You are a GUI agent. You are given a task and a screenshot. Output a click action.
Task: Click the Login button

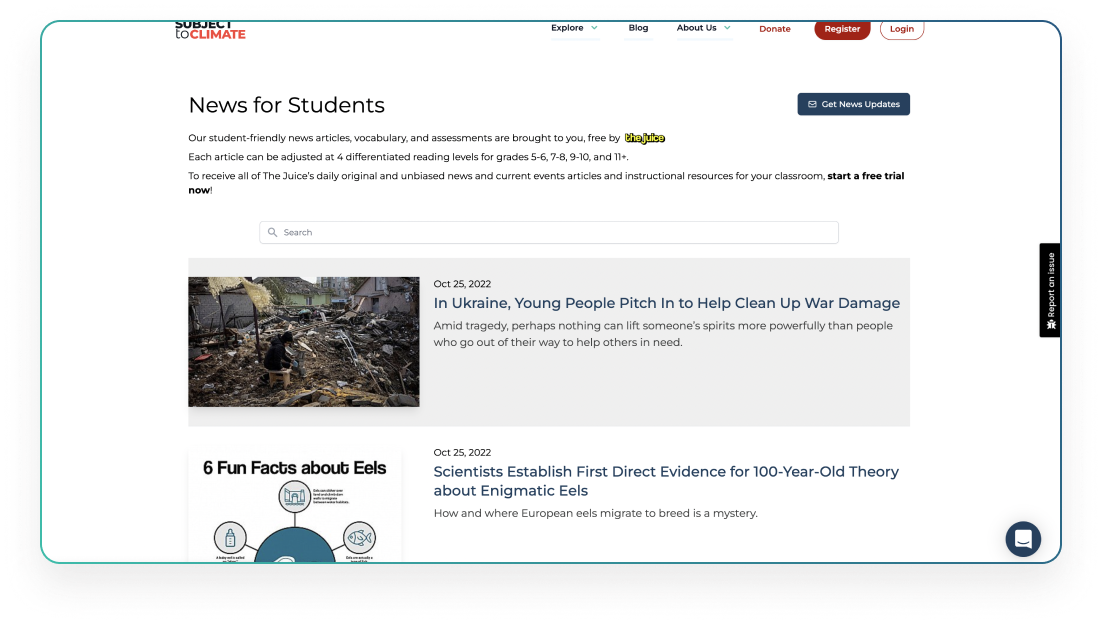click(x=901, y=29)
